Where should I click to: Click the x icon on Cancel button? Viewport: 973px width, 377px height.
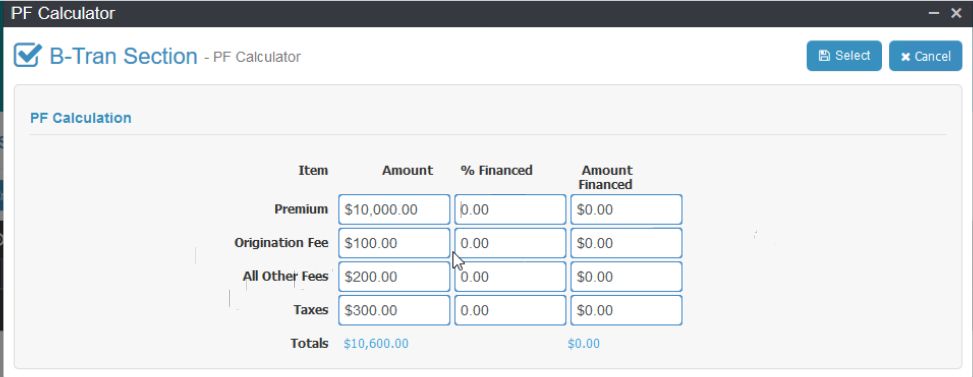[905, 57]
